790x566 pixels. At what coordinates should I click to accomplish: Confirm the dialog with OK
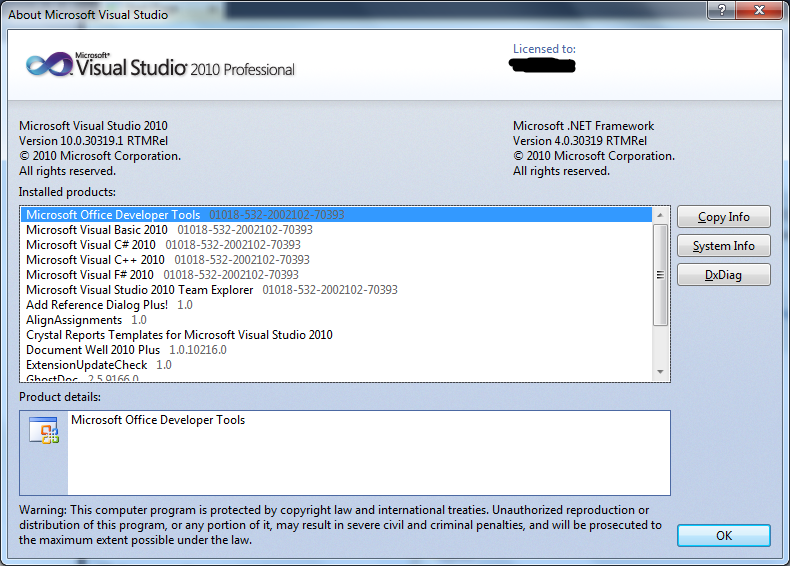tap(723, 535)
